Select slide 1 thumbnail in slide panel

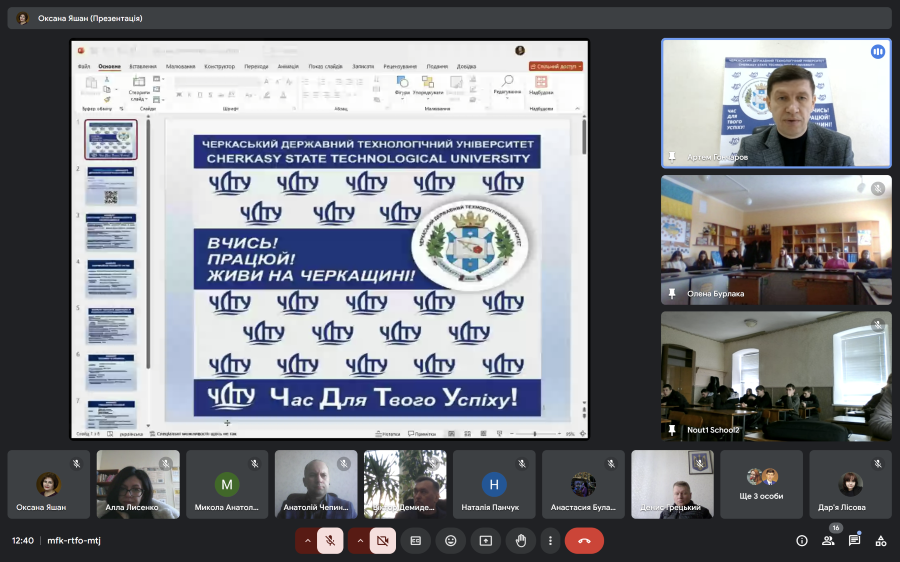click(x=111, y=139)
